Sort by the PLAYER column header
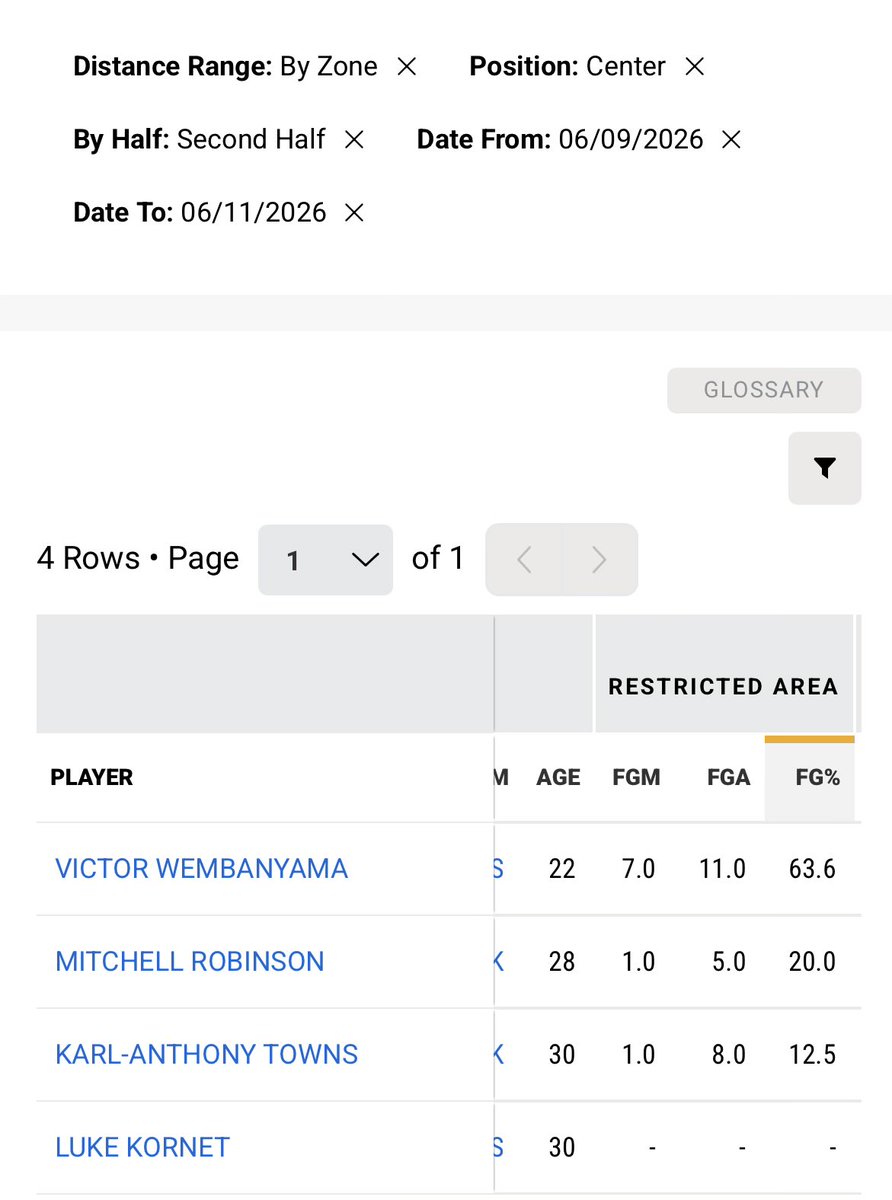The width and height of the screenshot is (892, 1200). tap(92, 778)
